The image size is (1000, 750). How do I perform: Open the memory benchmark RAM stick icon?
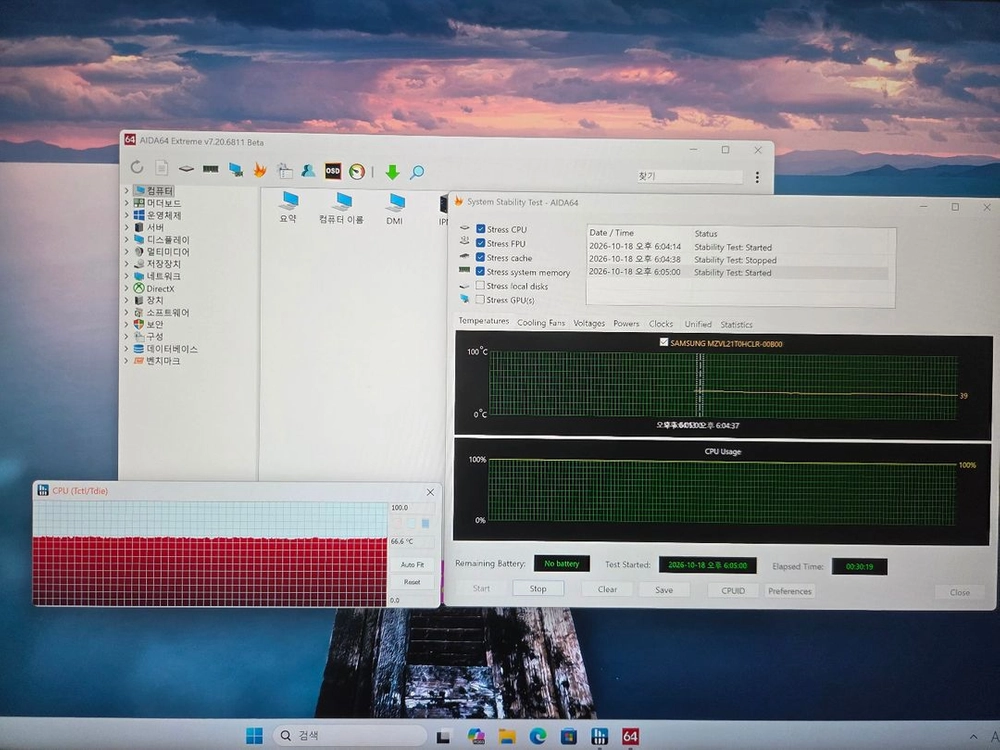pyautogui.click(x=210, y=169)
